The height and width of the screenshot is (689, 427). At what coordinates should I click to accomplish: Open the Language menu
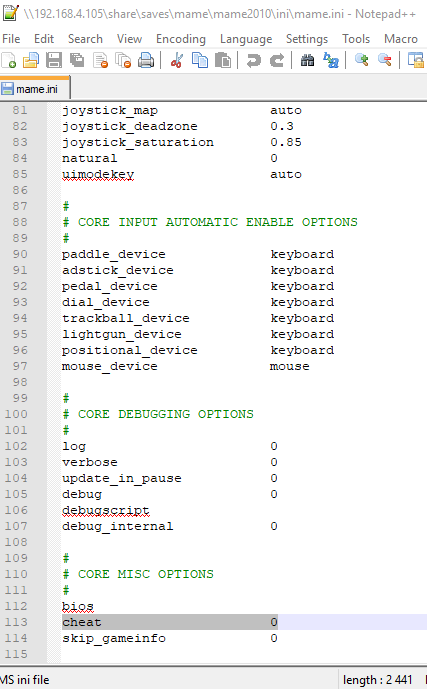[x=246, y=39]
